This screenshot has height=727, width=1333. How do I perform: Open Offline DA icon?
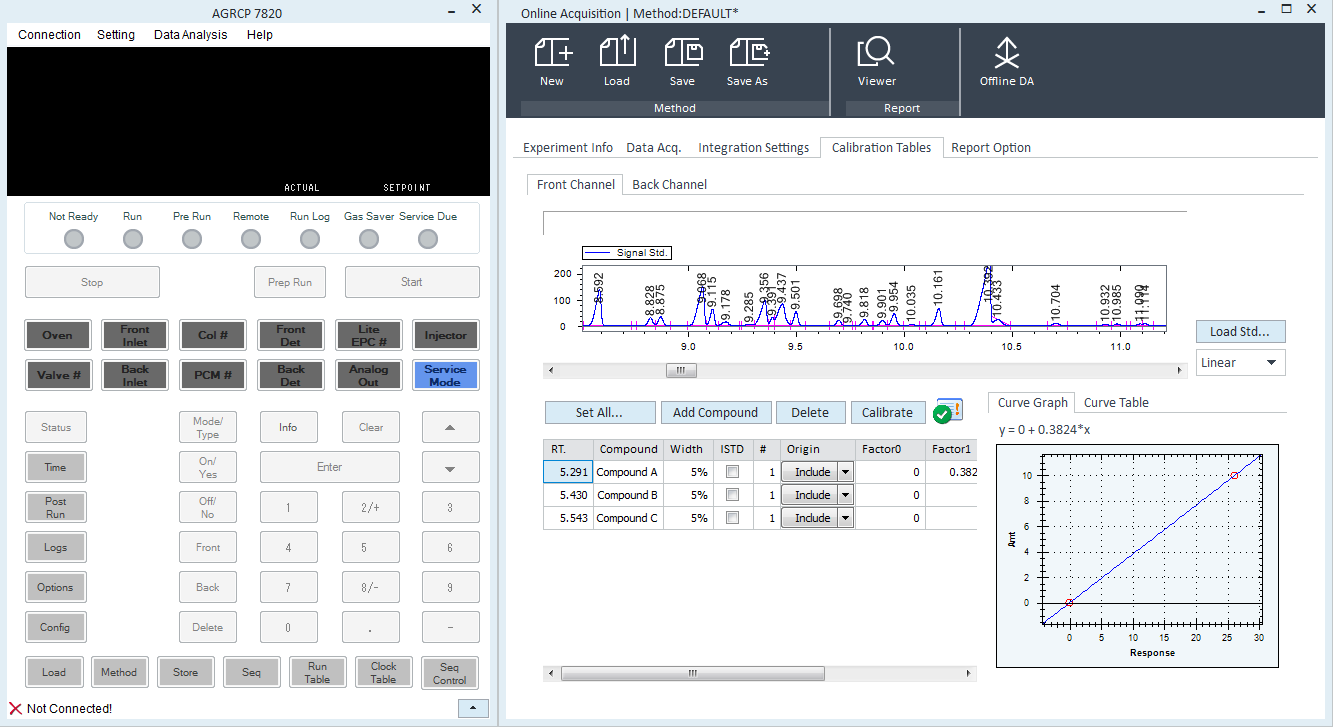point(1006,52)
